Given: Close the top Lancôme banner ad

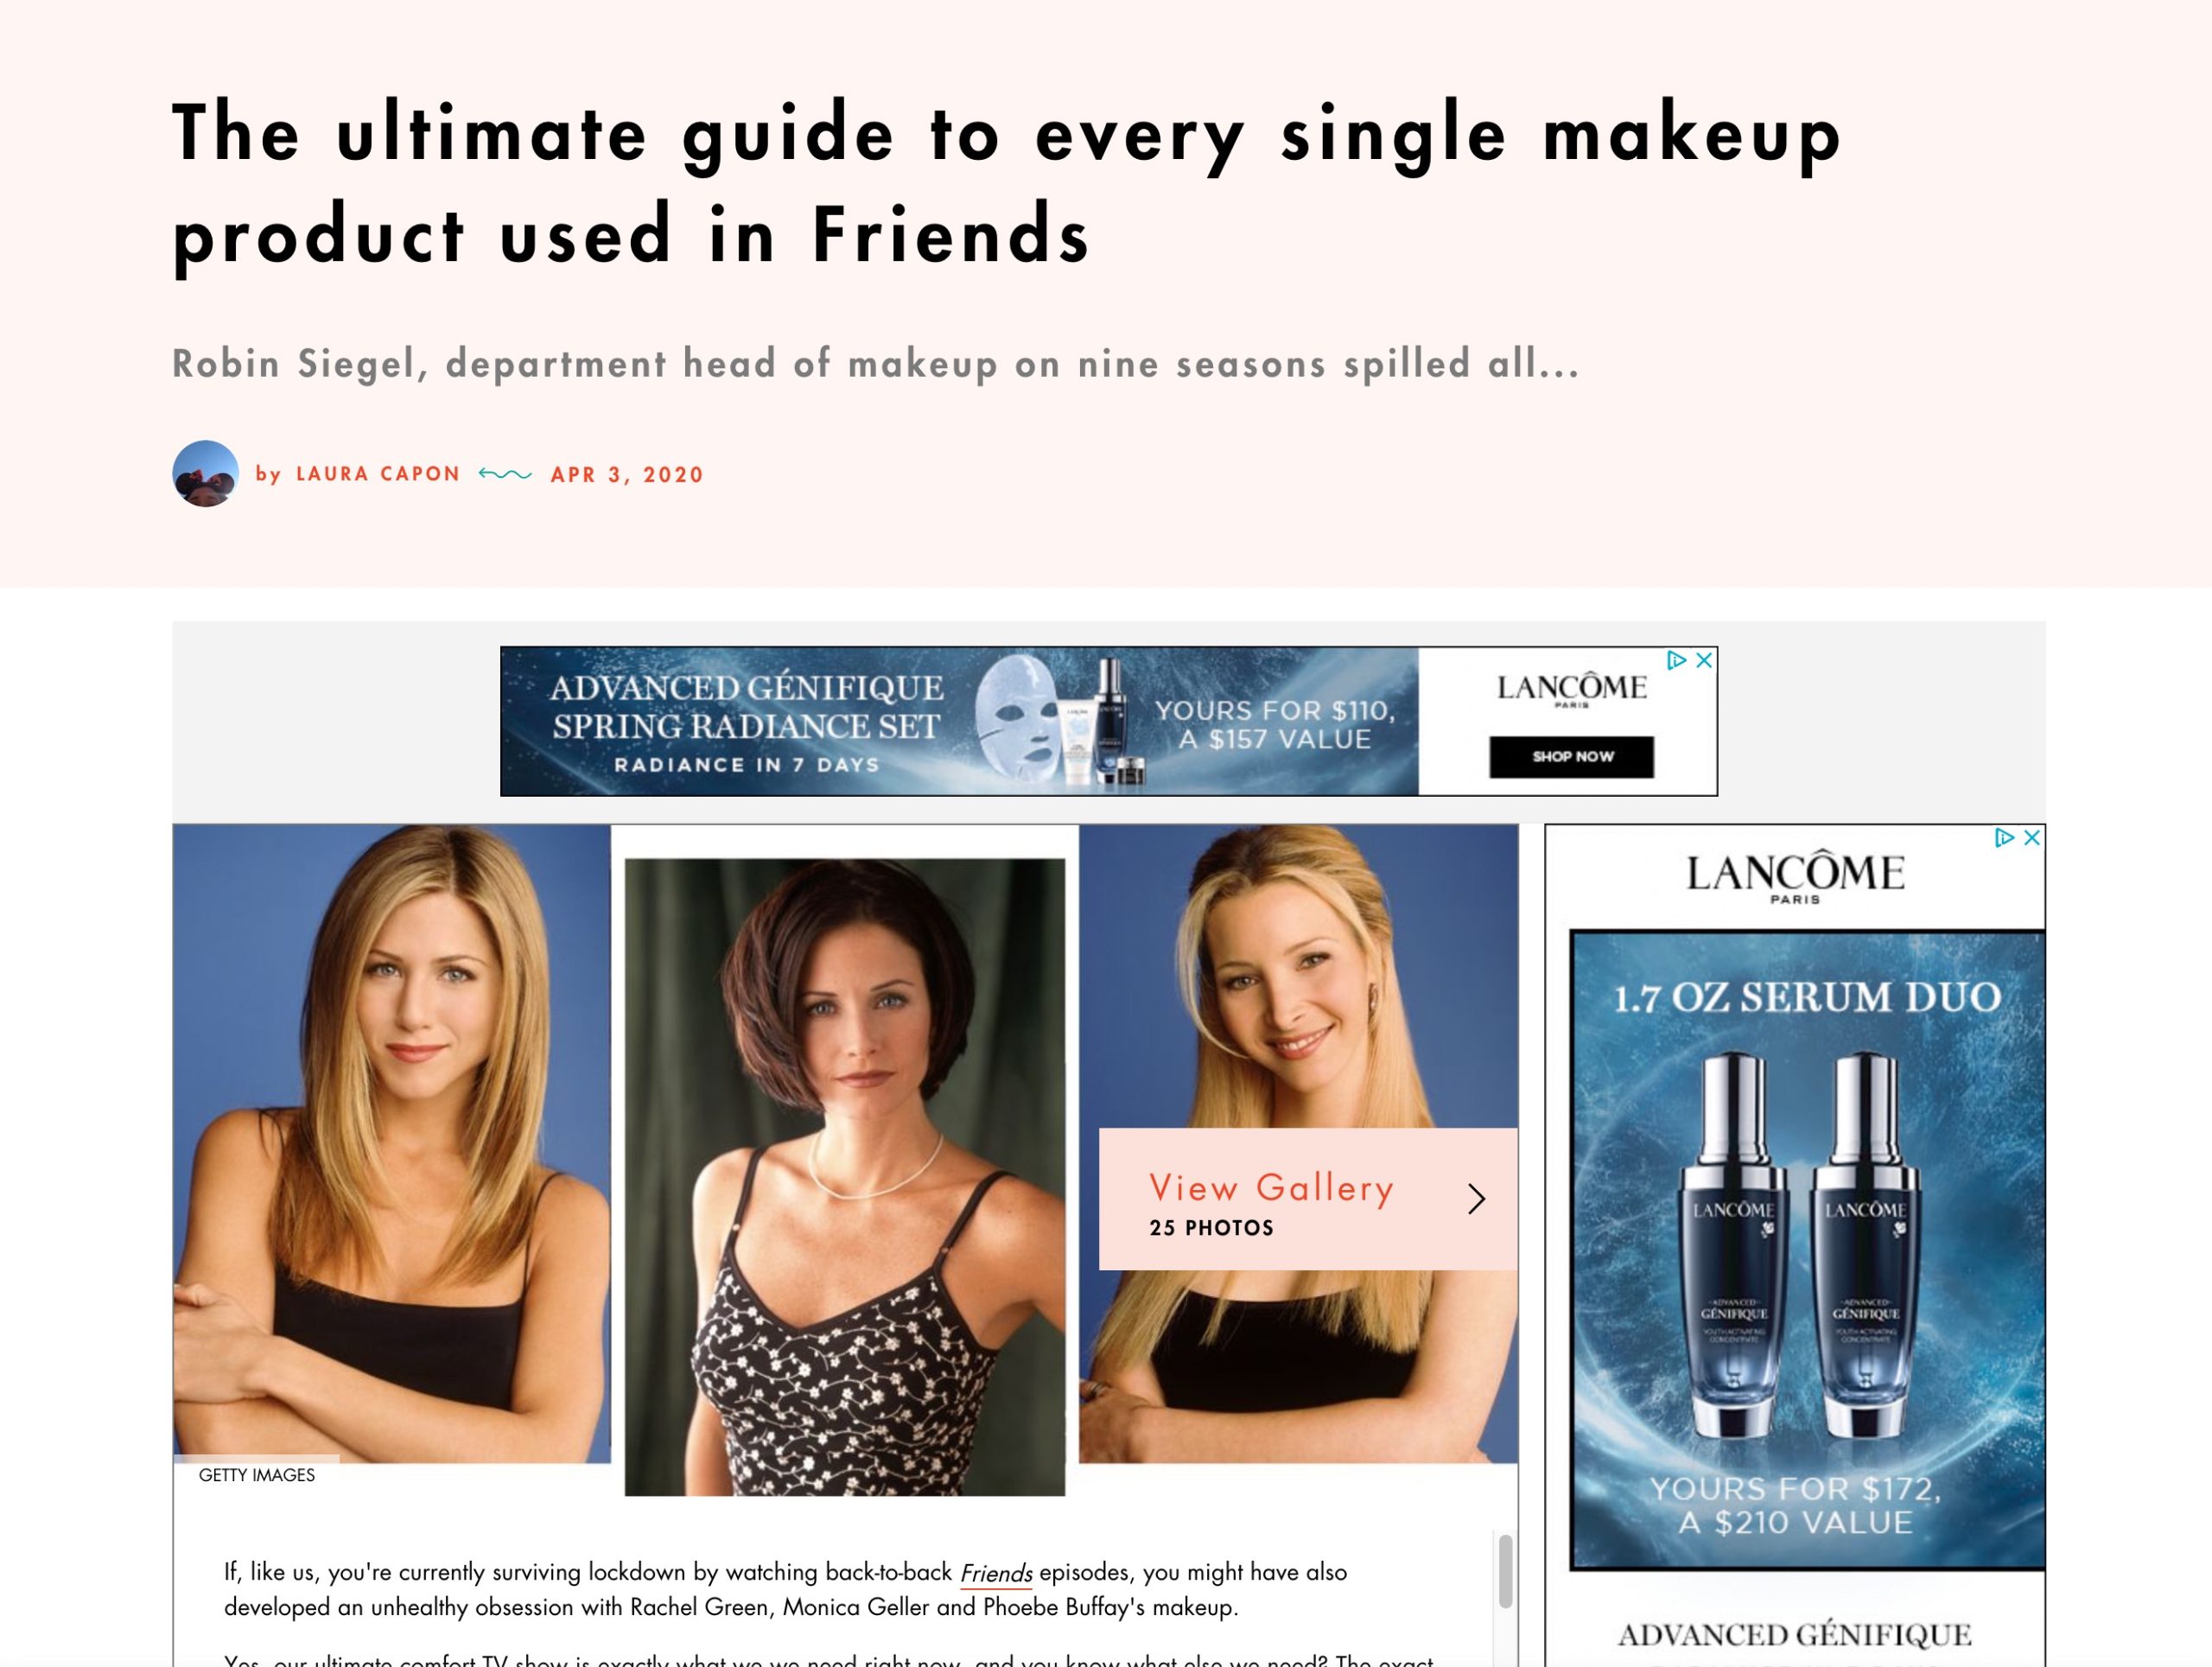Looking at the screenshot, I should [x=1704, y=660].
